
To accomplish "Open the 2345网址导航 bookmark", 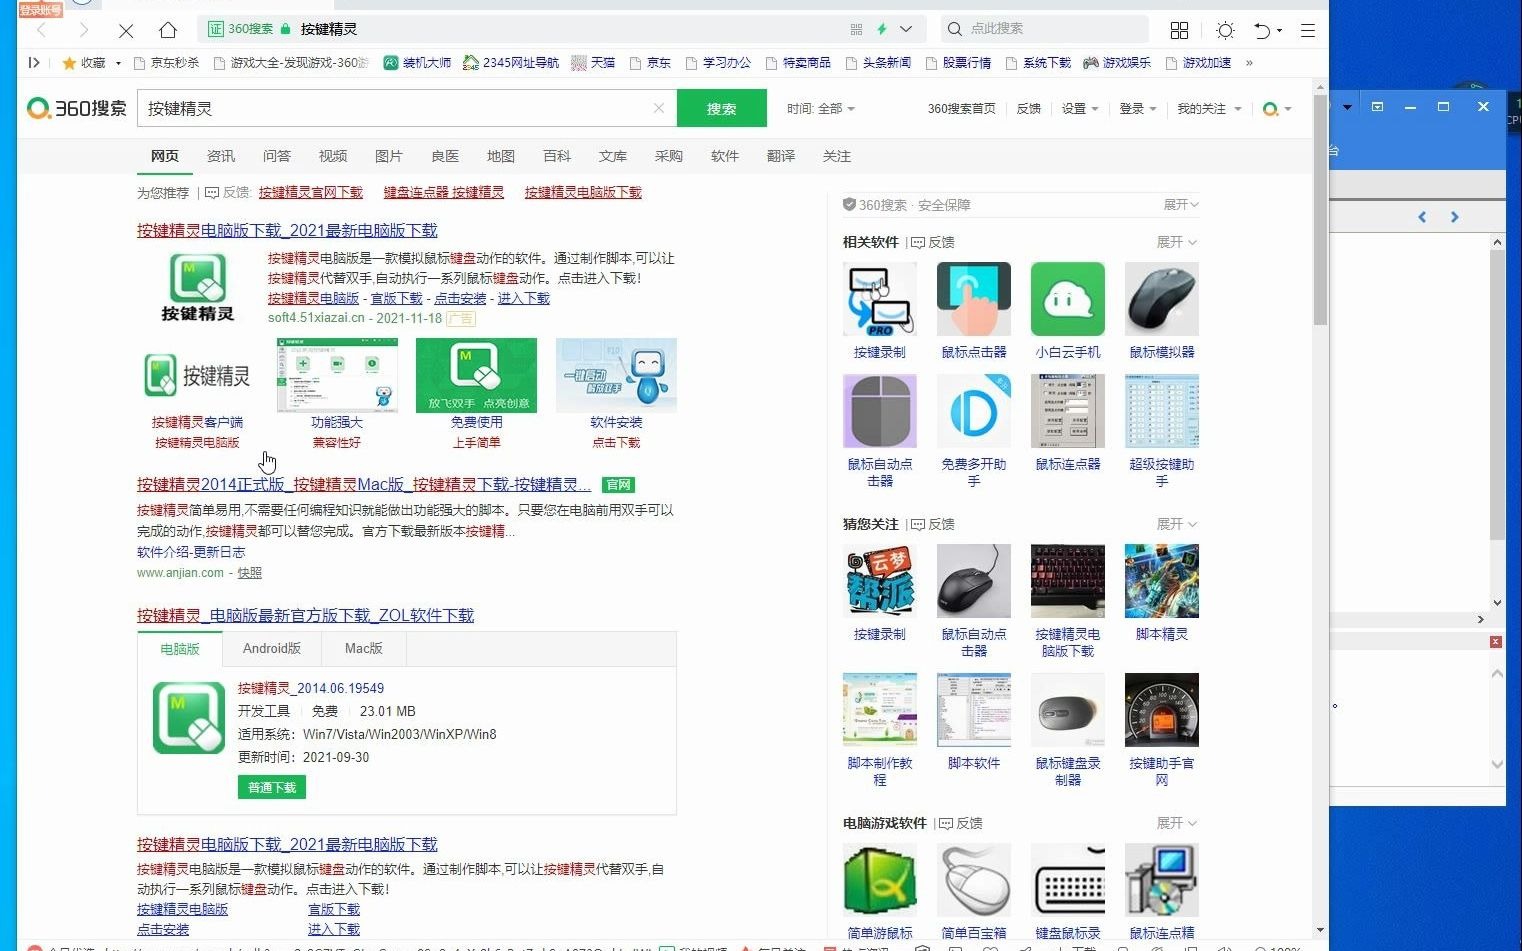I will tap(511, 63).
